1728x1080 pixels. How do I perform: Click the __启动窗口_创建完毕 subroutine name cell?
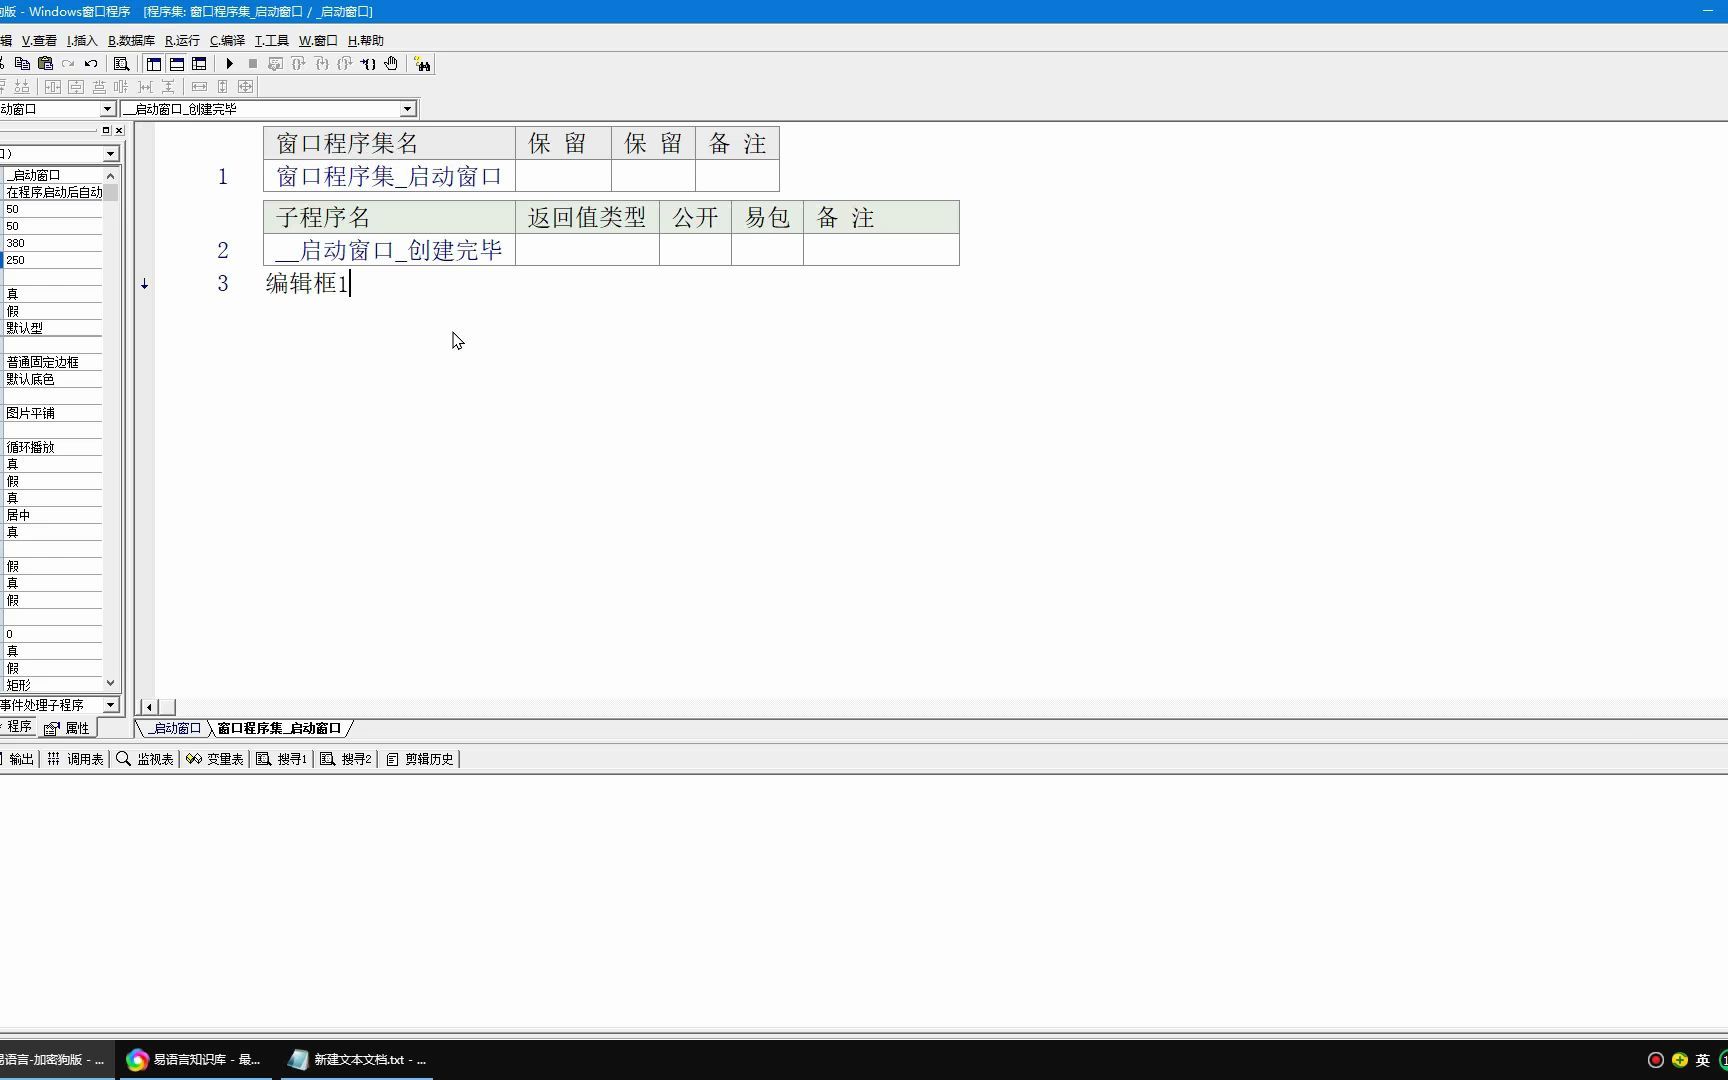[x=389, y=250]
